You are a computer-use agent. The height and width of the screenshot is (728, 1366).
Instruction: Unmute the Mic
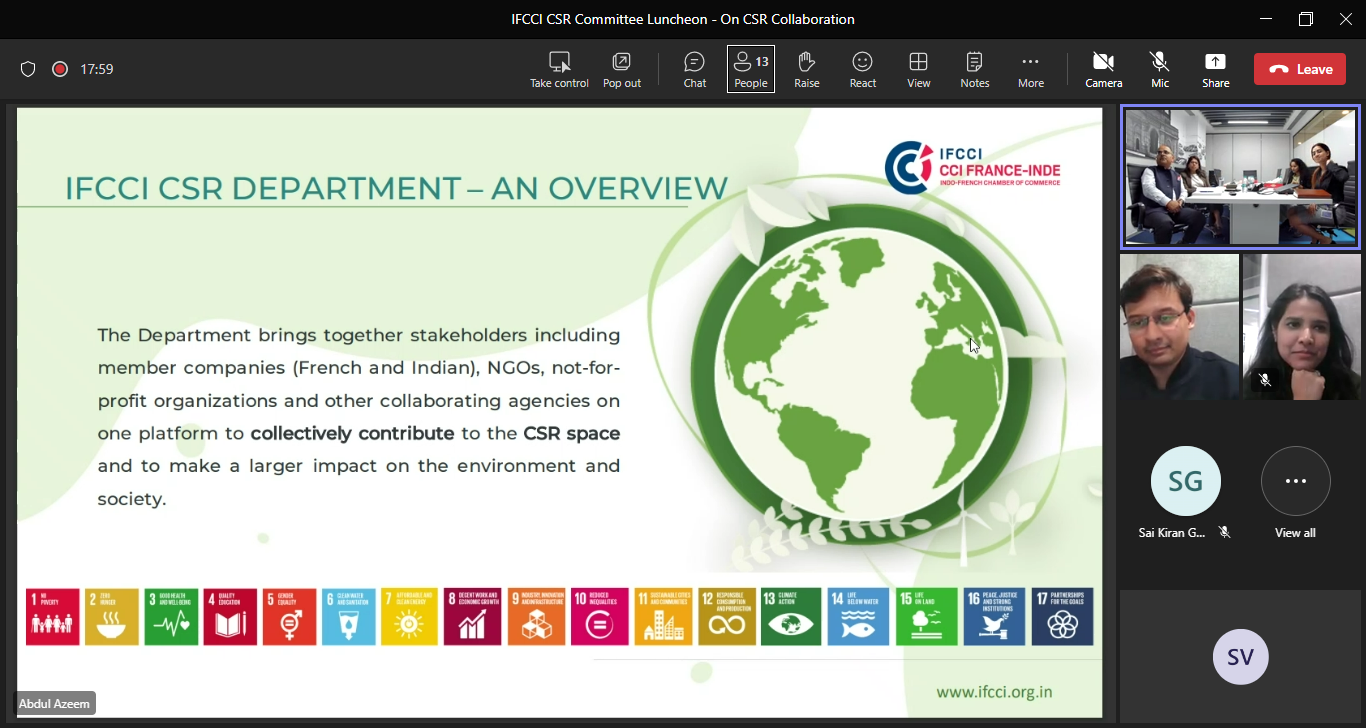(1159, 69)
